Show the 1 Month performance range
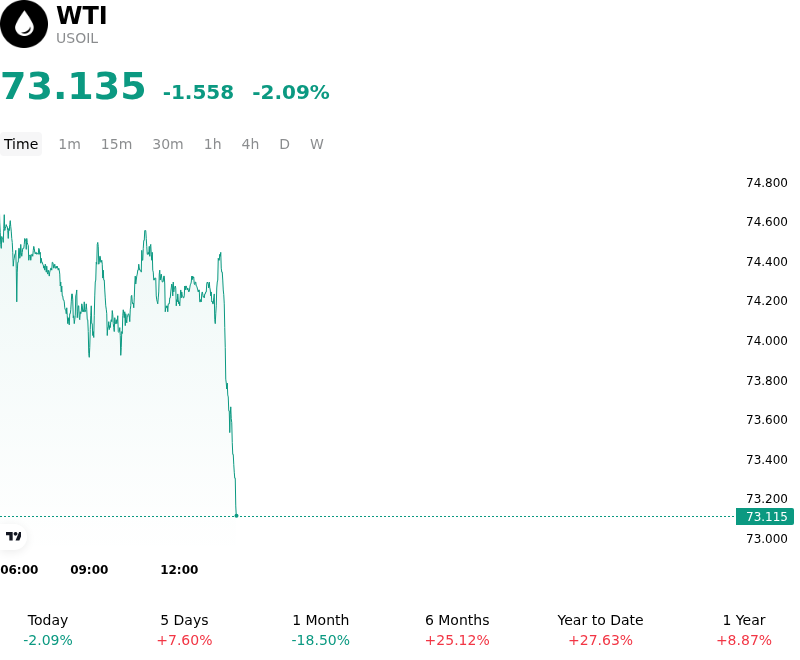Screen dimensions: 800x660 [x=320, y=630]
